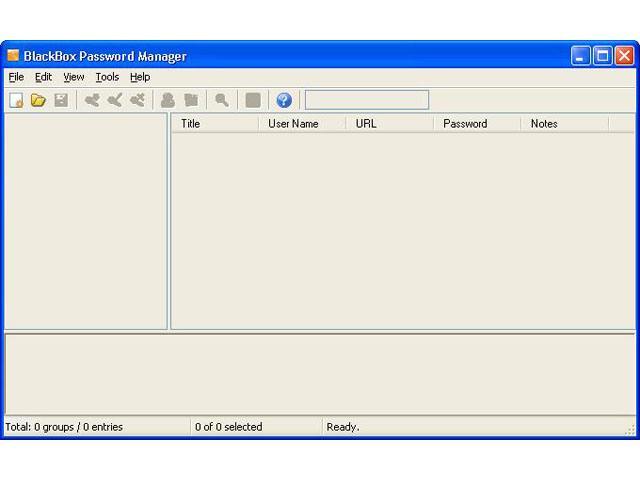Click the New database toolbar icon

click(x=16, y=100)
